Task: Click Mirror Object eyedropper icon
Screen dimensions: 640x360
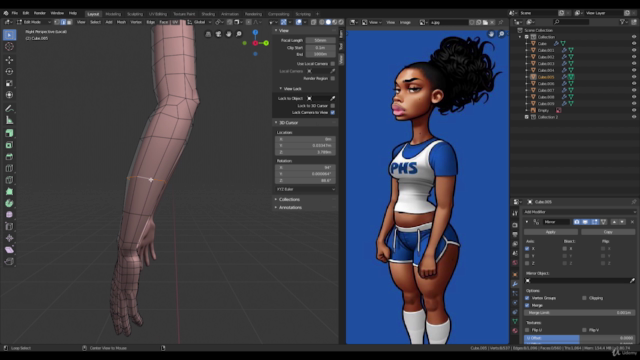Action: point(632,281)
